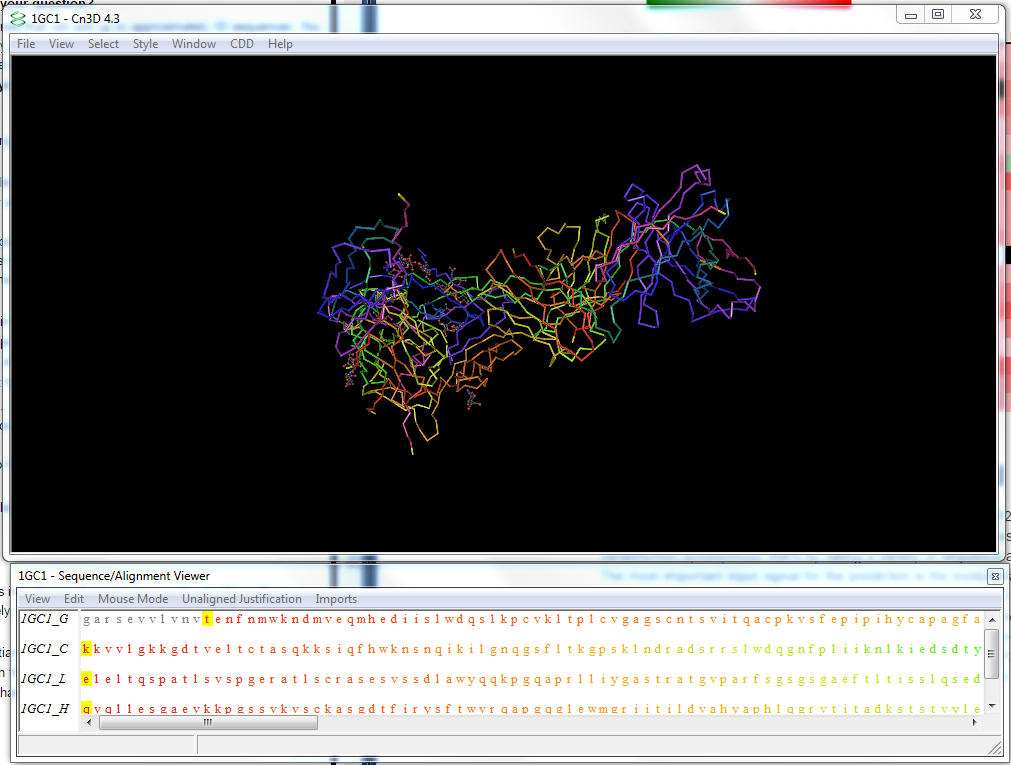Expand the Unaligned Justification menu
This screenshot has width=1011, height=765.
click(241, 599)
